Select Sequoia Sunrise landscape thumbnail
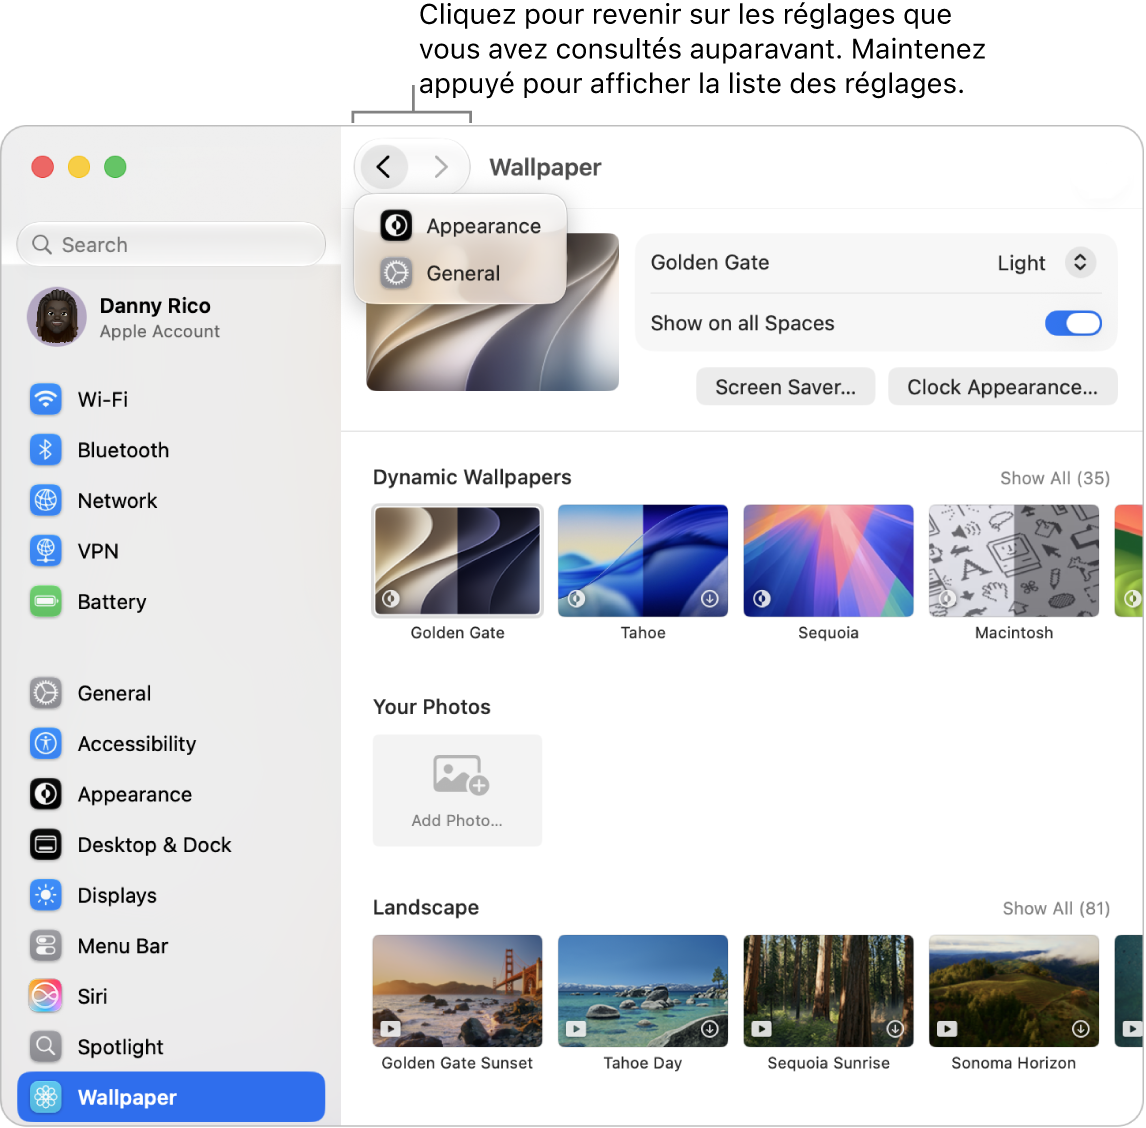Screen dimensions: 1146x1128 [x=828, y=991]
